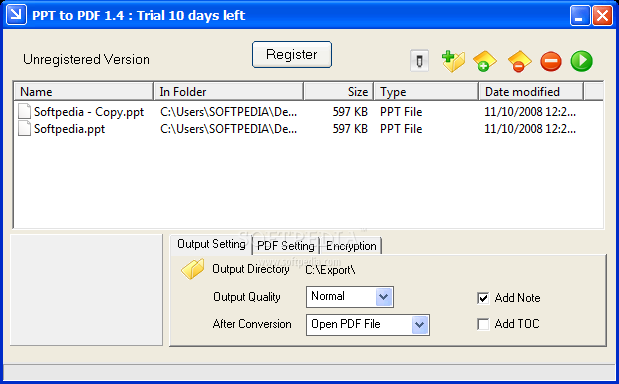Viewport: 619px width, 384px height.
Task: Click the application title bar icon
Action: click(x=16, y=15)
